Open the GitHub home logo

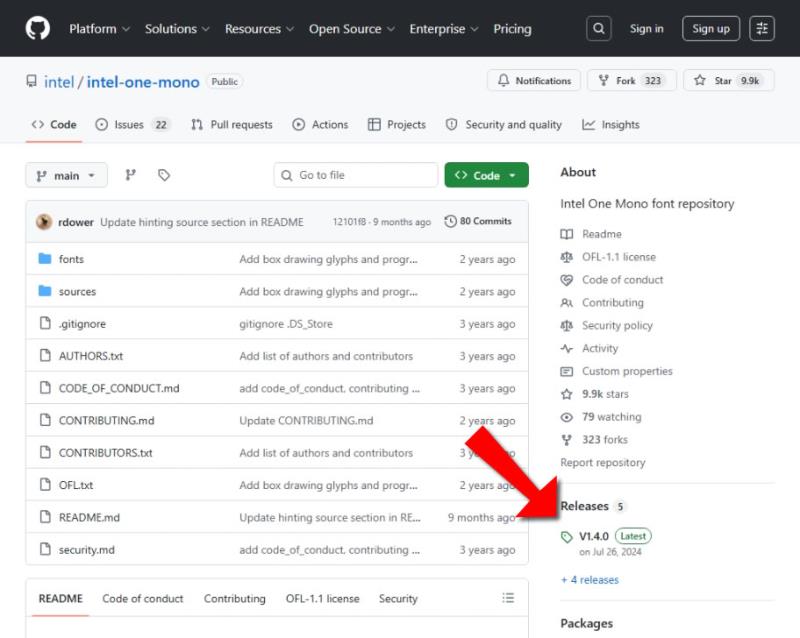(x=38, y=28)
